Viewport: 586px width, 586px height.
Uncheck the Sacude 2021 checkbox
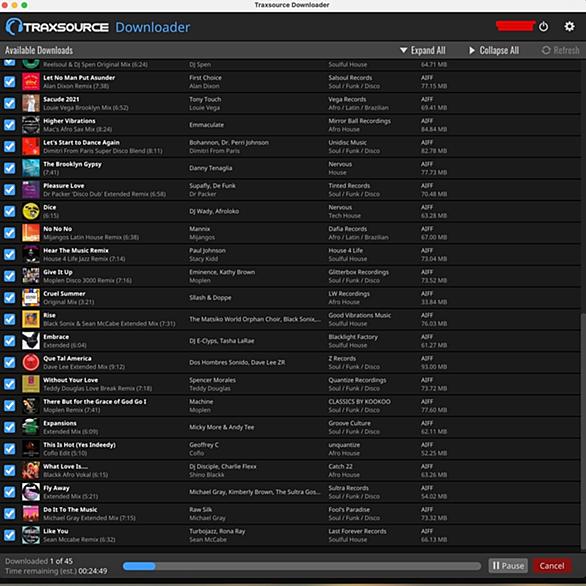tap(9, 103)
